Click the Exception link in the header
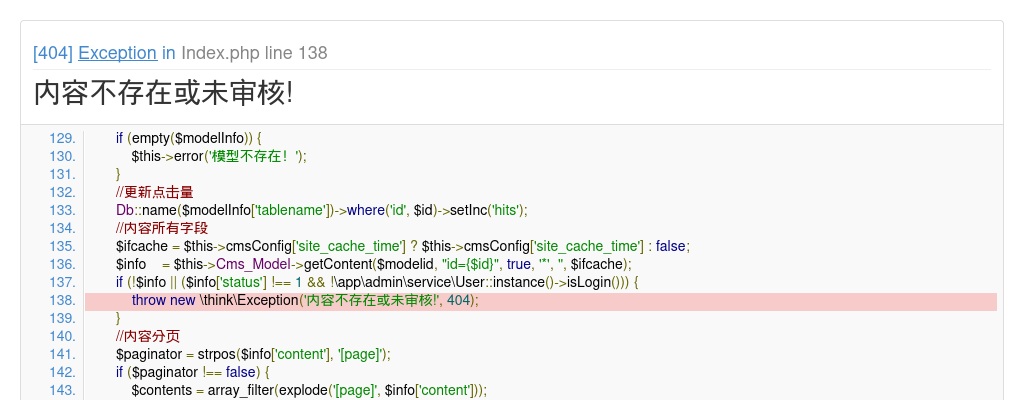Image resolution: width=1024 pixels, height=400 pixels. click(117, 53)
